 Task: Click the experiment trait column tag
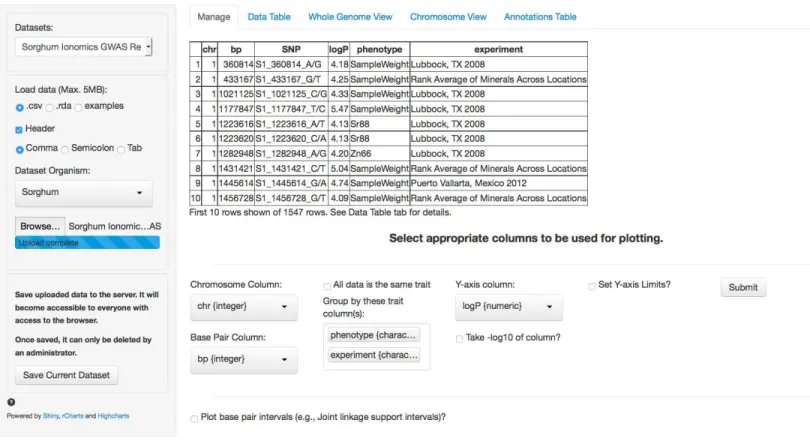coord(373,355)
